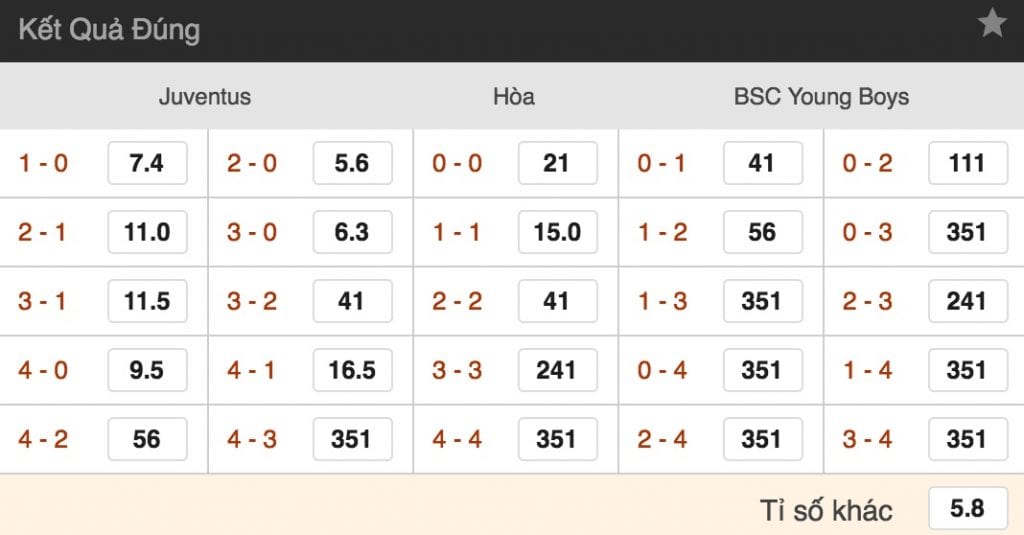Pick 3 - 0 score odds 6.3

coord(352,233)
